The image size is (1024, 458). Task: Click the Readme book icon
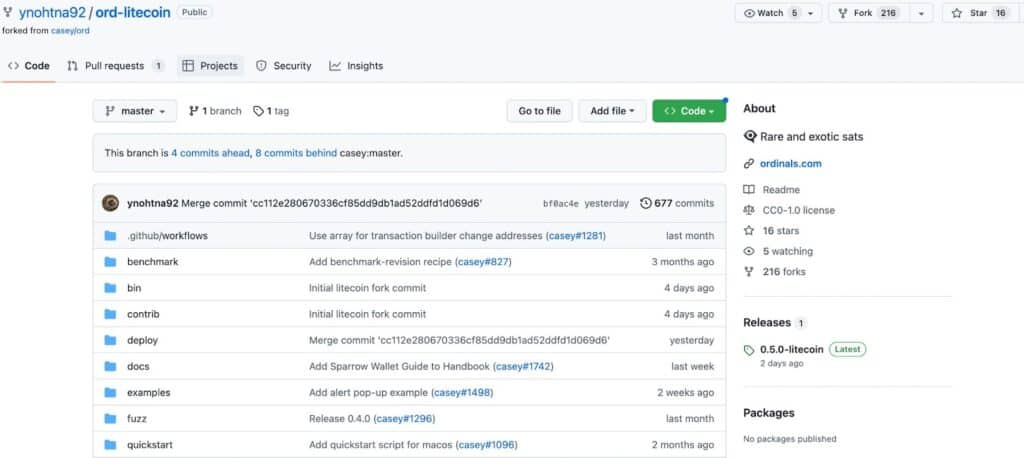(750, 190)
